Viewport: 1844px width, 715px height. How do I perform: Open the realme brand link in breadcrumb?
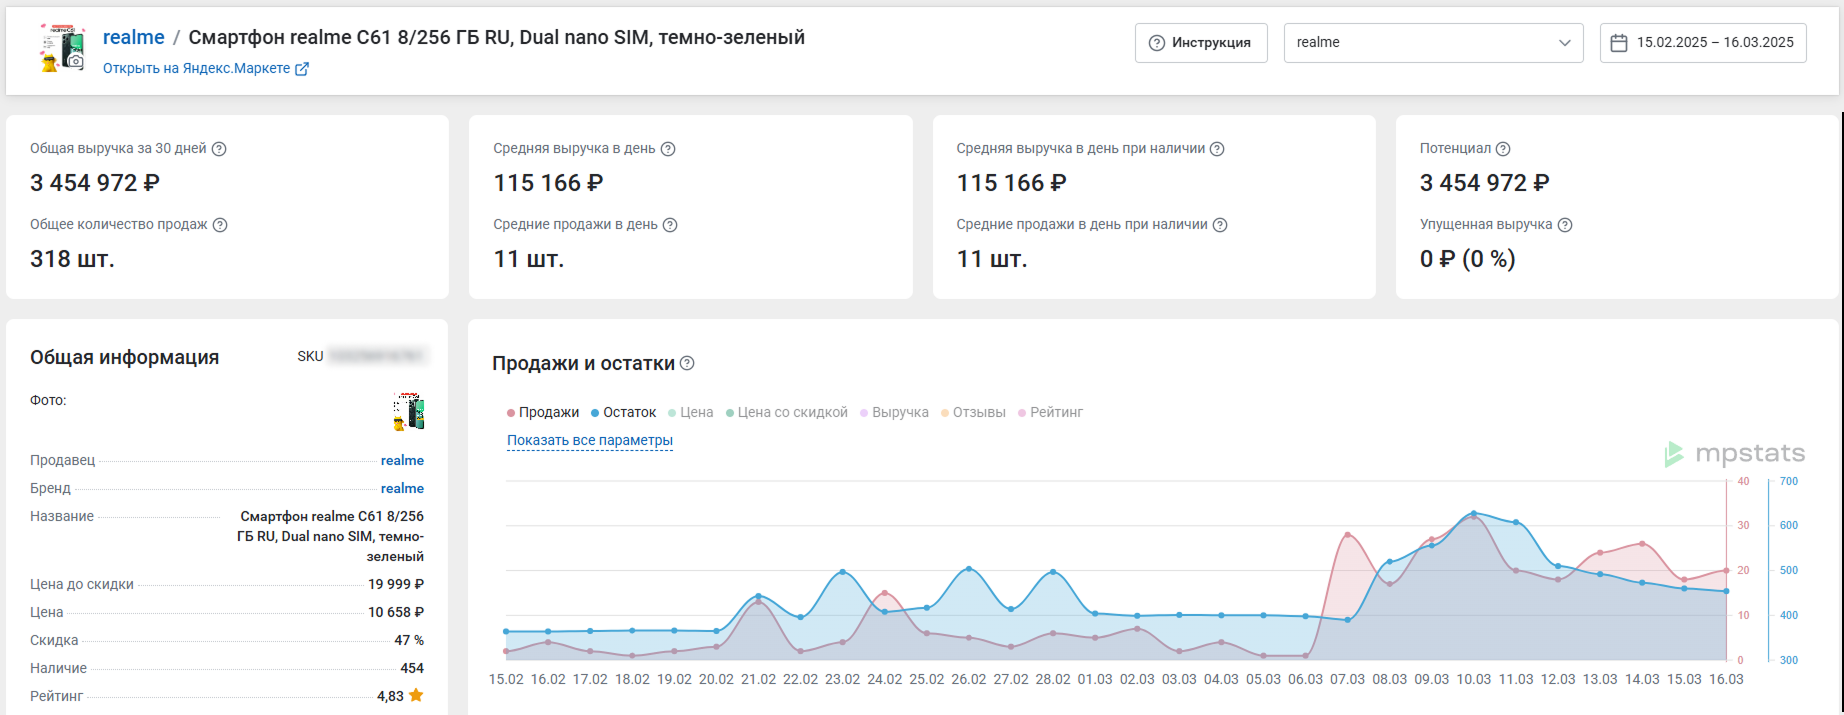[134, 37]
